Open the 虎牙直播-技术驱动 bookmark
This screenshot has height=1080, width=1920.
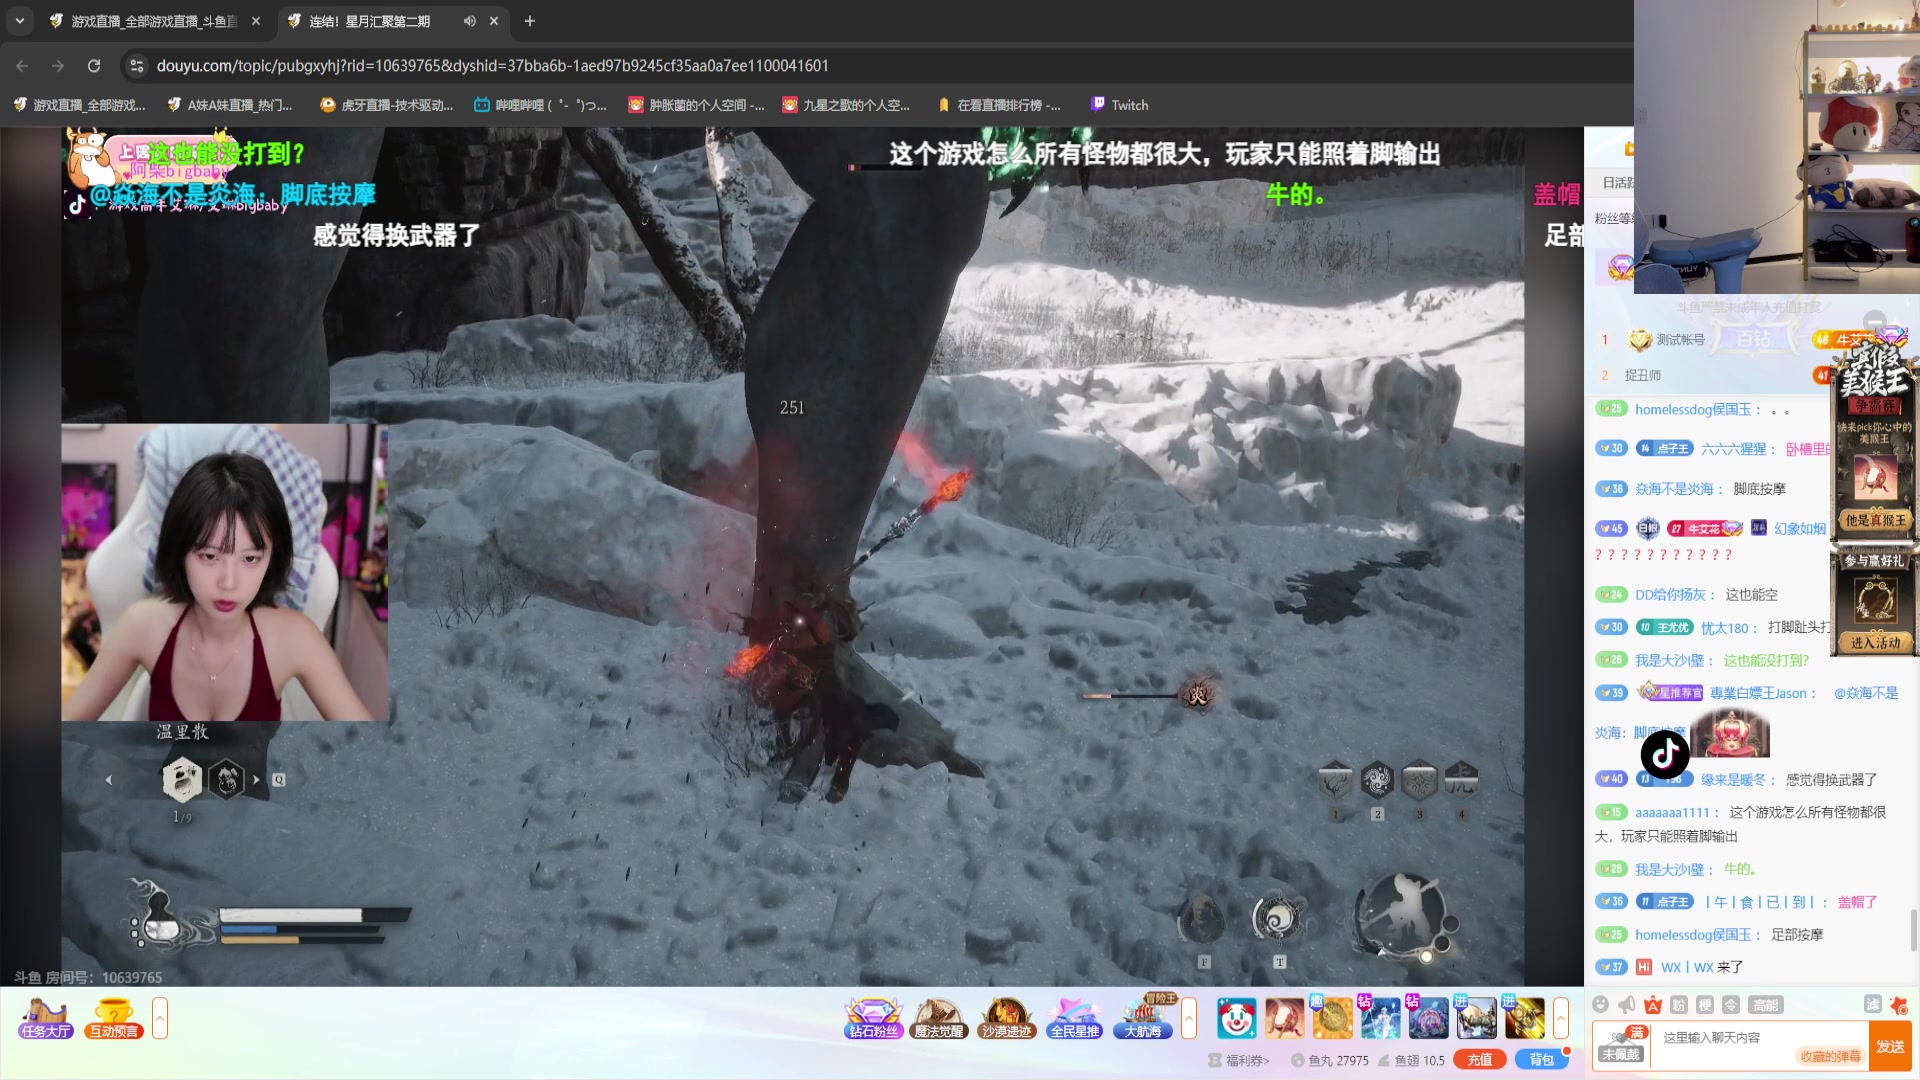coord(387,105)
